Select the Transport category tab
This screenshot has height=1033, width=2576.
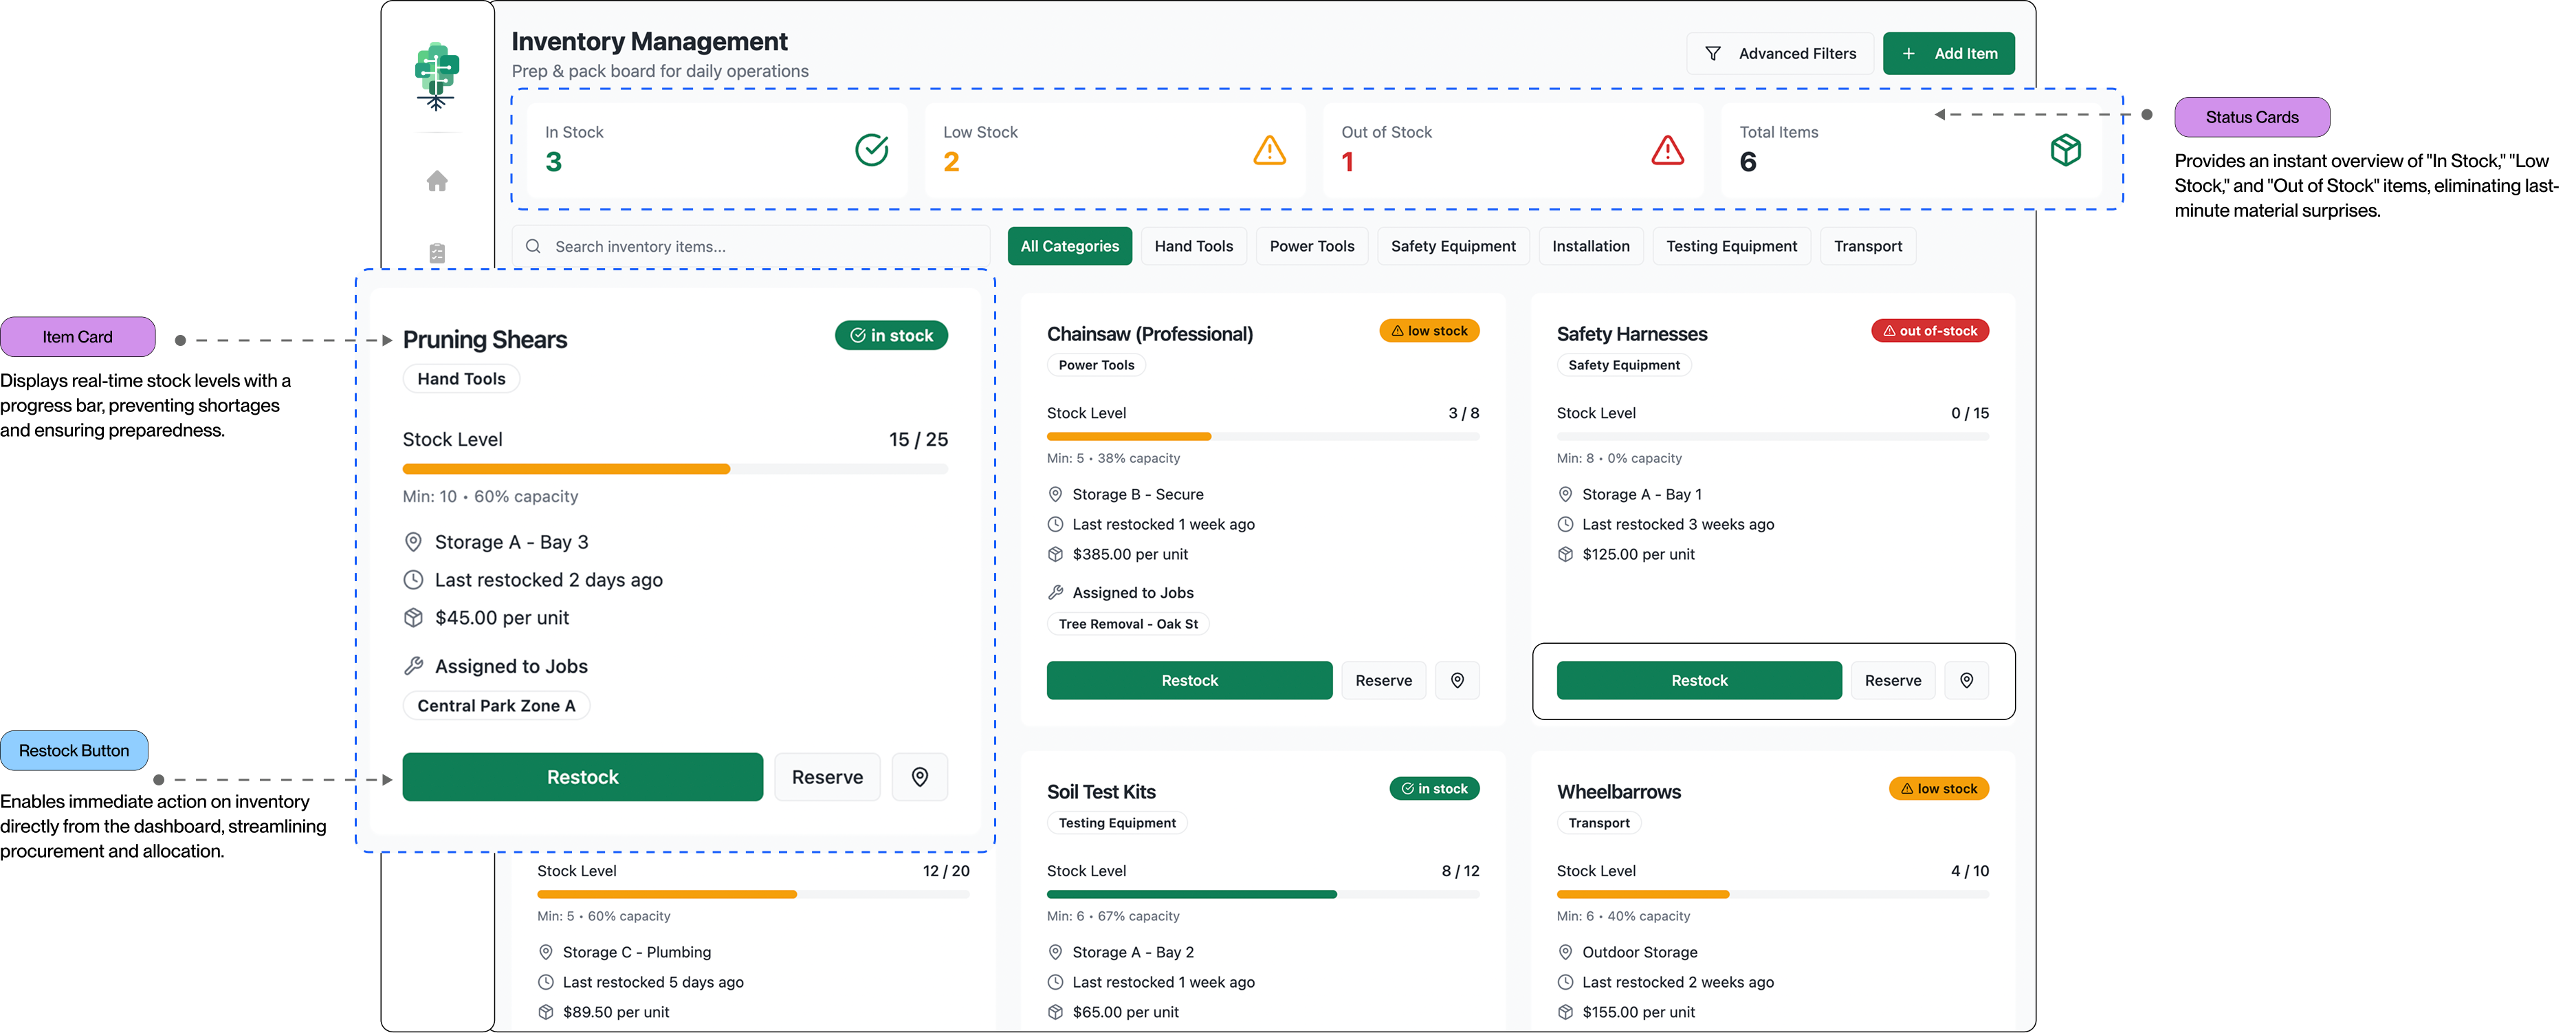[1867, 246]
